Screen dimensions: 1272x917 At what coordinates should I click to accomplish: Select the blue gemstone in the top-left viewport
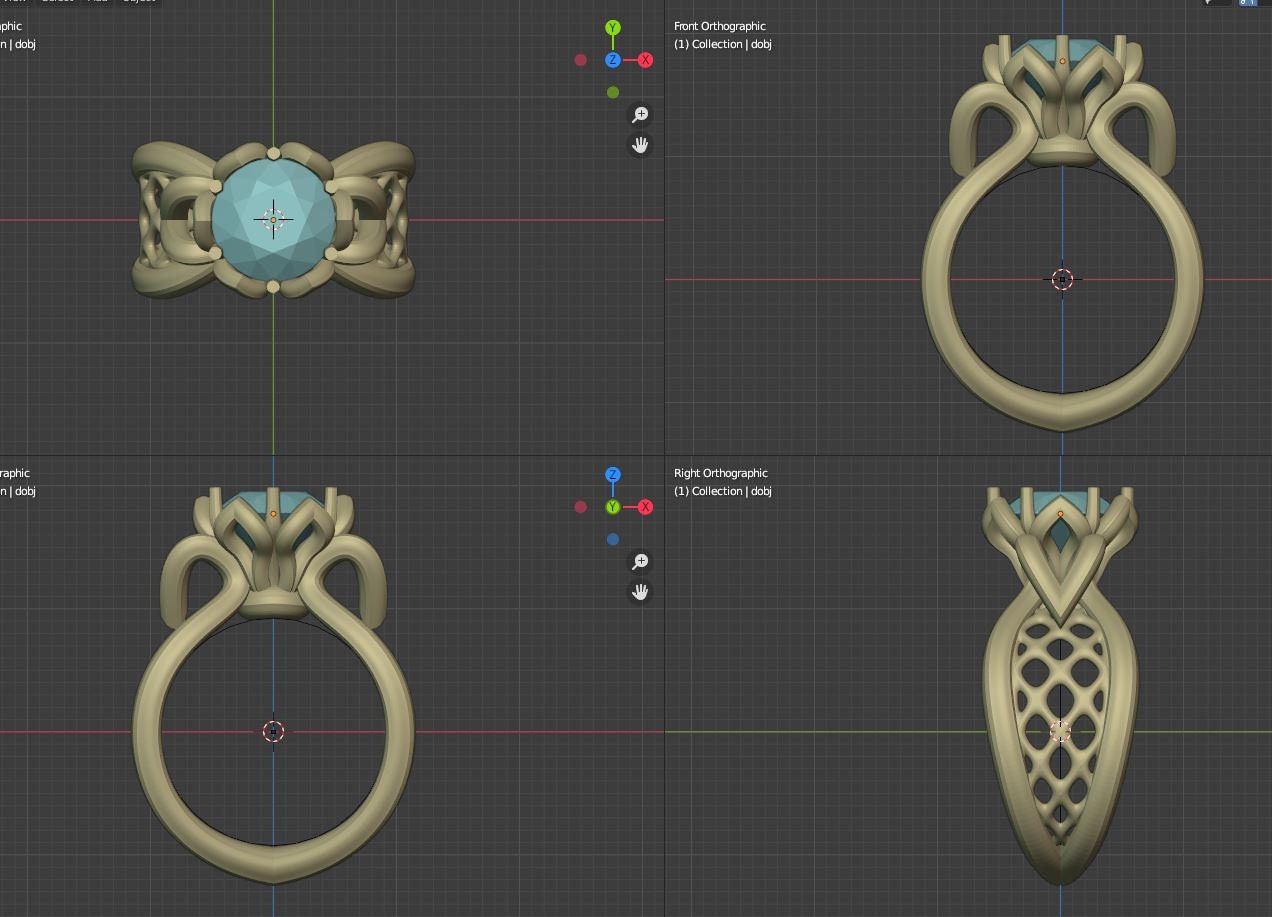pyautogui.click(x=273, y=220)
